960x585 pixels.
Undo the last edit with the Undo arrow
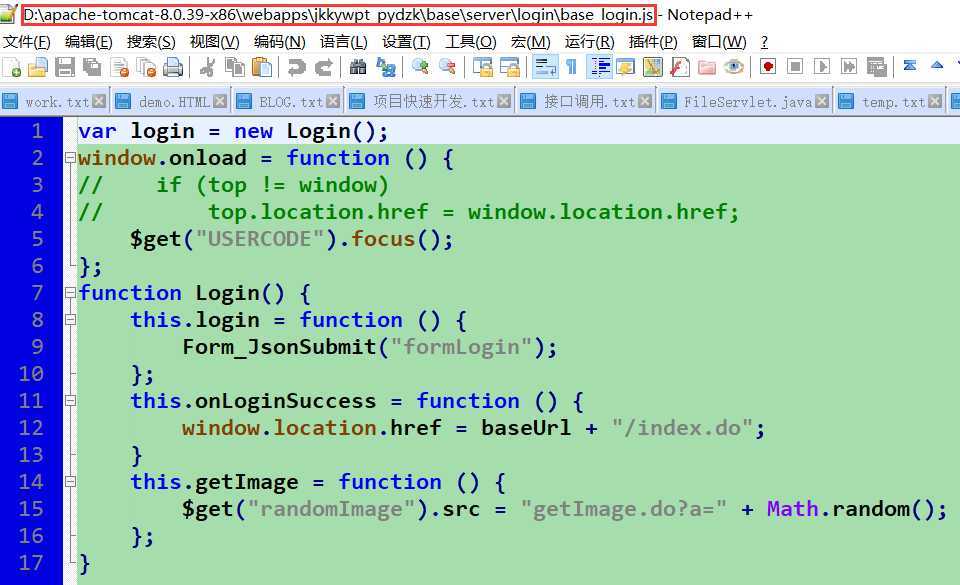pyautogui.click(x=297, y=67)
